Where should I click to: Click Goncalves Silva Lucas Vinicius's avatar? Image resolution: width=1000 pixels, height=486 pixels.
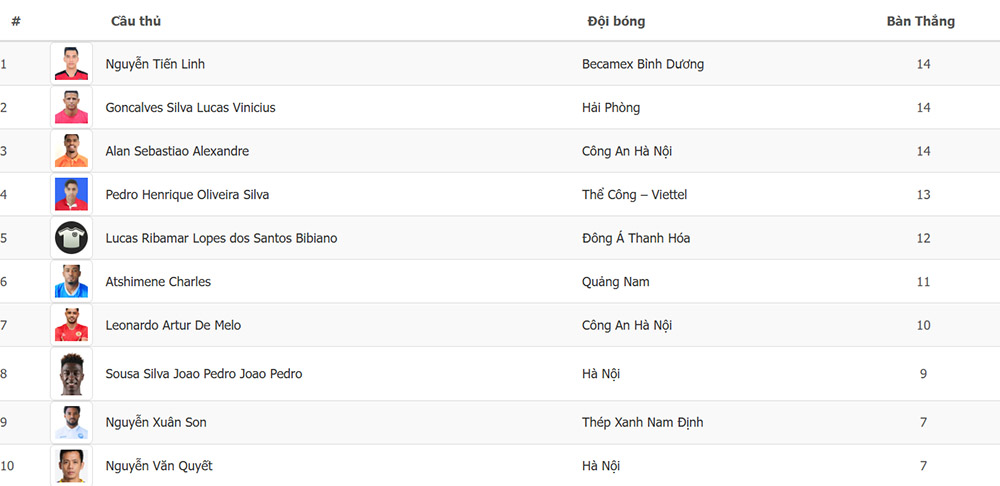[71, 107]
